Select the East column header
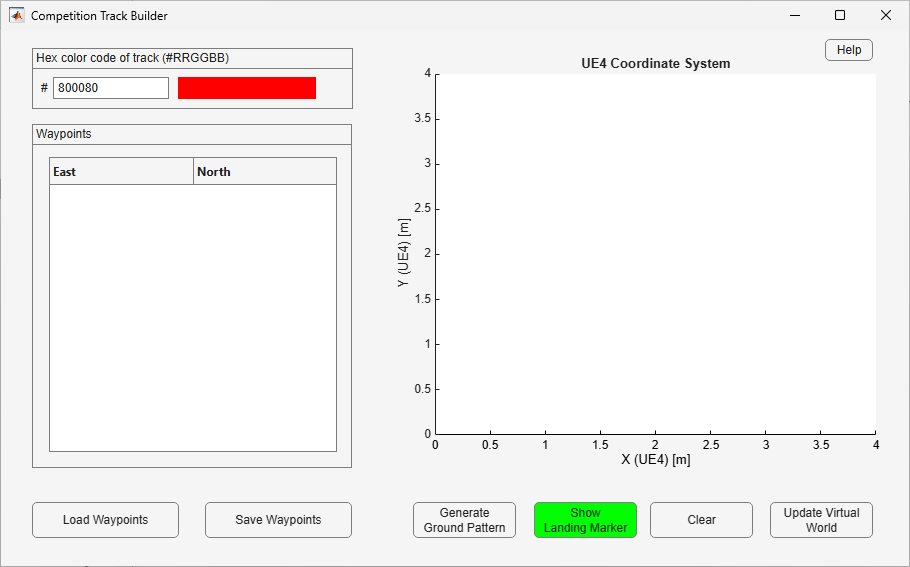This screenshot has width=910, height=567. [121, 172]
